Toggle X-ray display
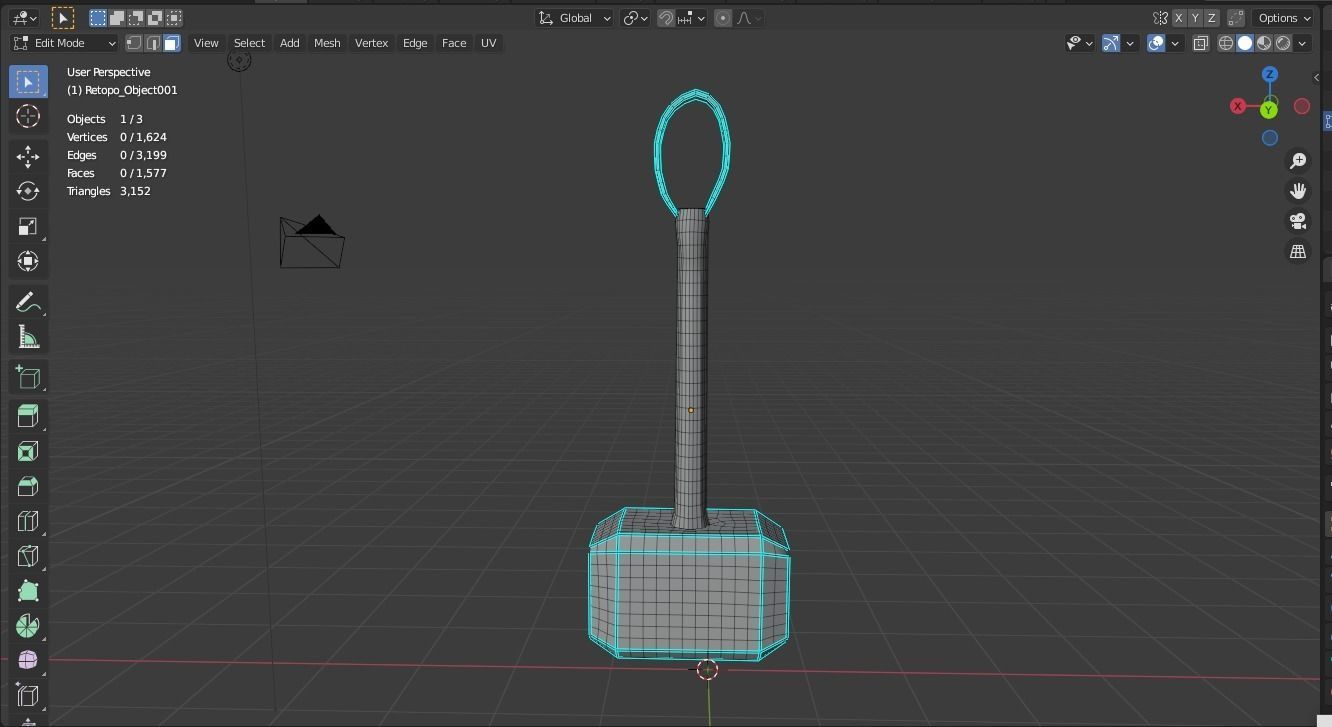This screenshot has height=727, width=1332. tap(1200, 43)
